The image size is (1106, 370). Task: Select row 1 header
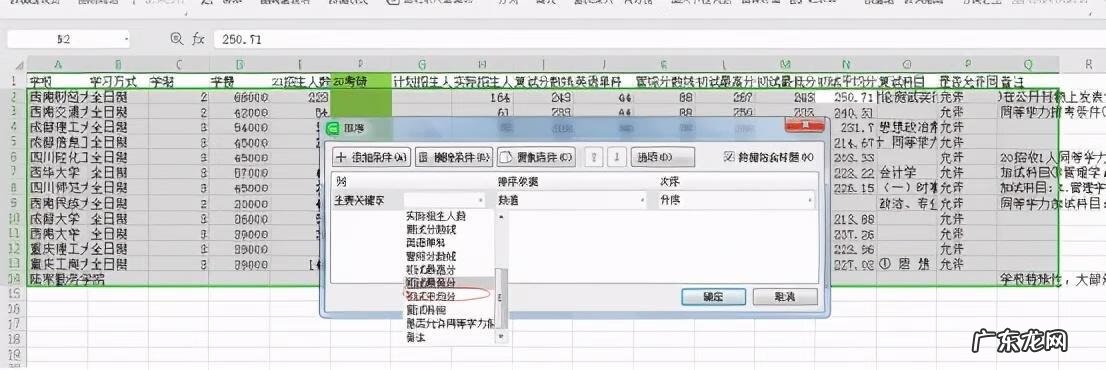pyautogui.click(x=13, y=81)
